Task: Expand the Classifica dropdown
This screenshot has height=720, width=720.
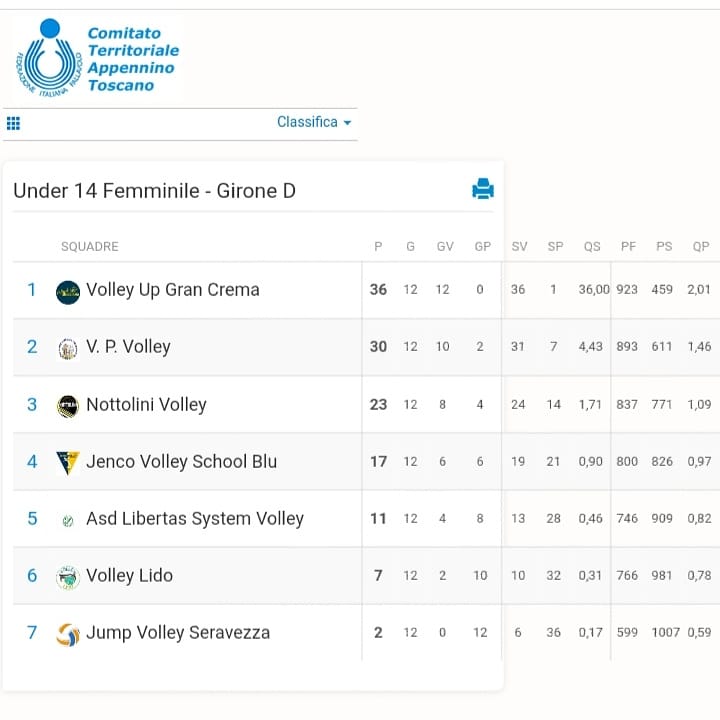Action: point(314,122)
